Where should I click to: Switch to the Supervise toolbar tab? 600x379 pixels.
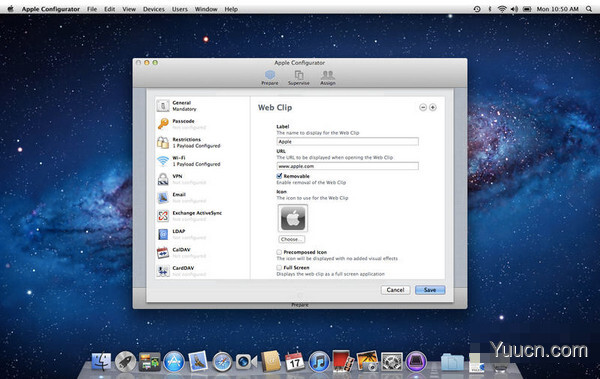[299, 77]
